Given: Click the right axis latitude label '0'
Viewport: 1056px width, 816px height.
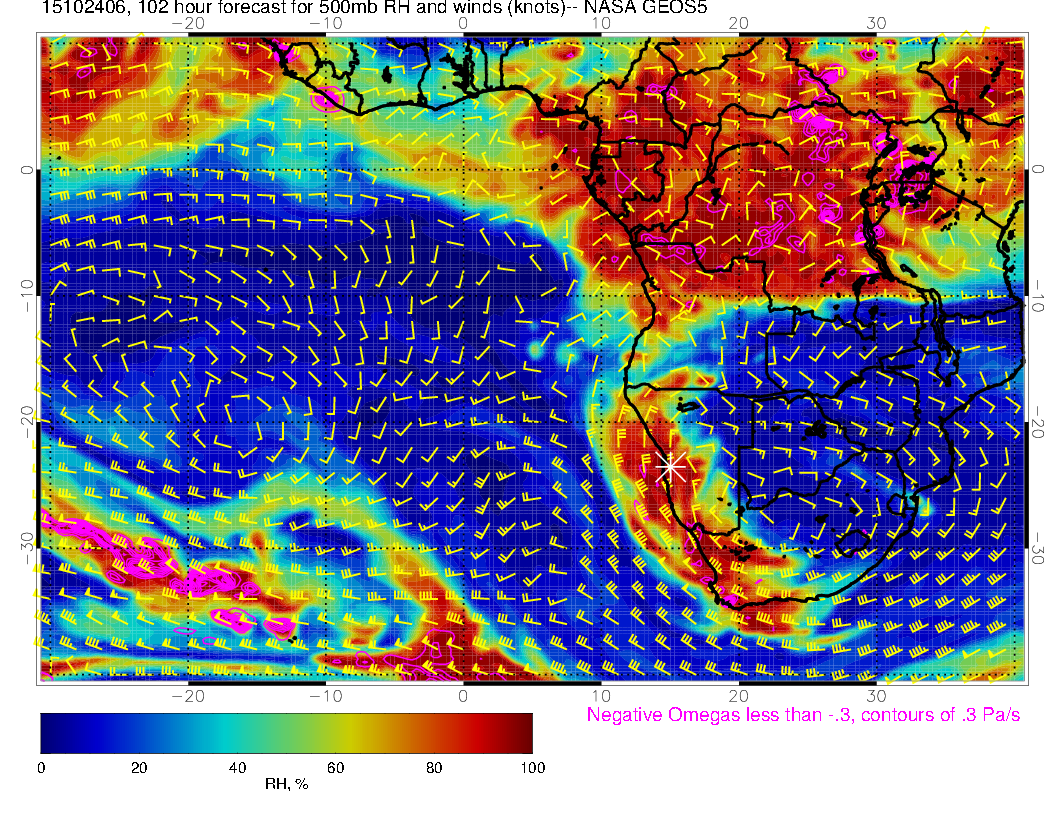Looking at the screenshot, I should [x=1038, y=169].
